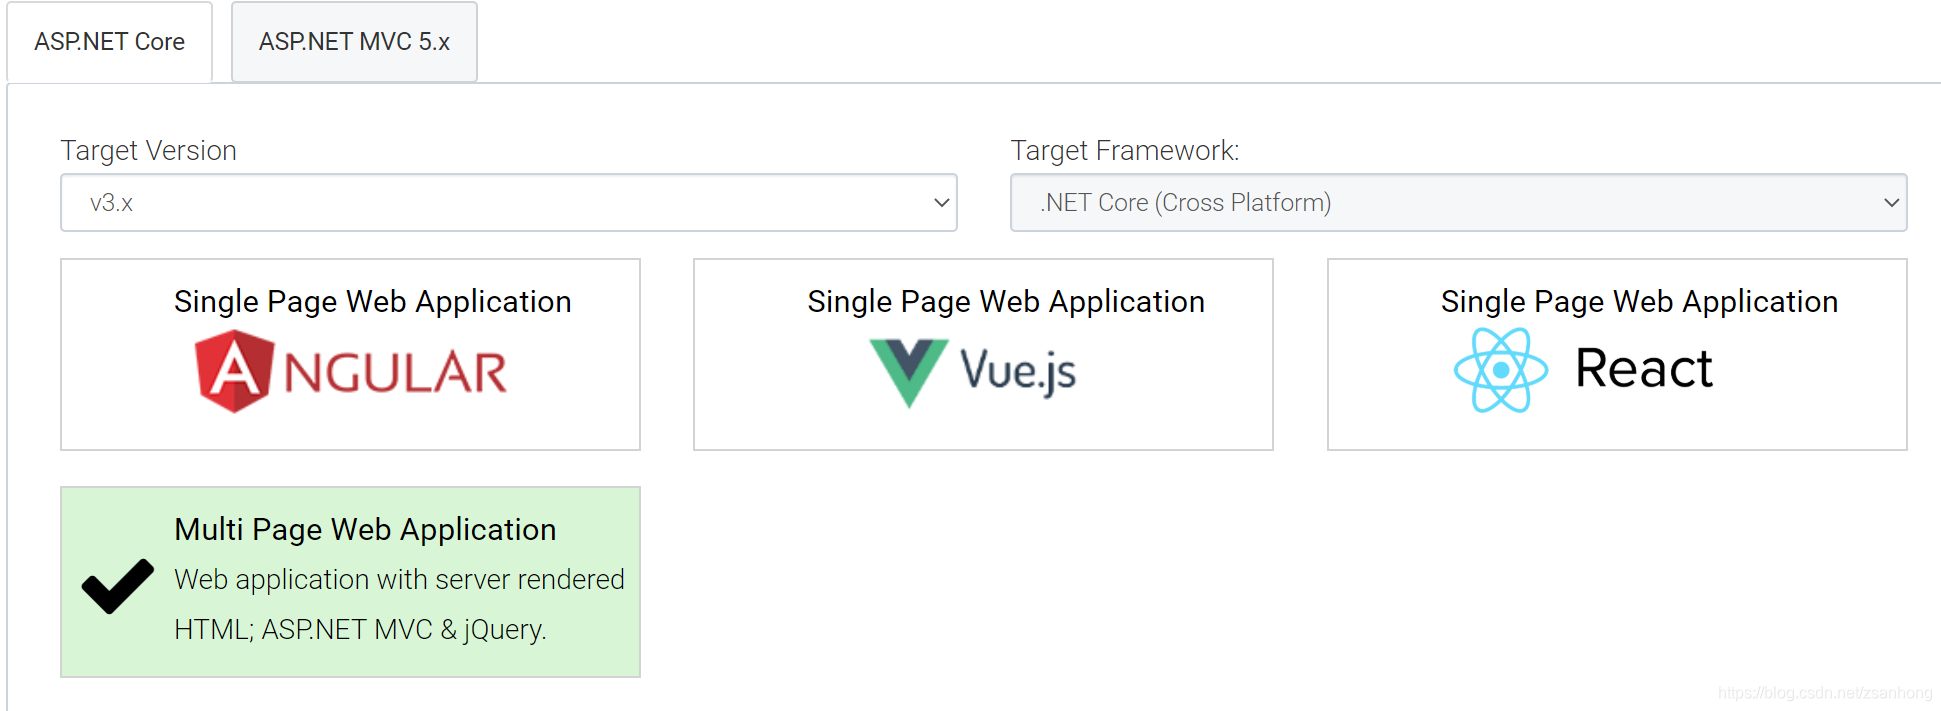Click the React atom logo
Viewport: 1941px width, 711px height.
(x=1501, y=370)
